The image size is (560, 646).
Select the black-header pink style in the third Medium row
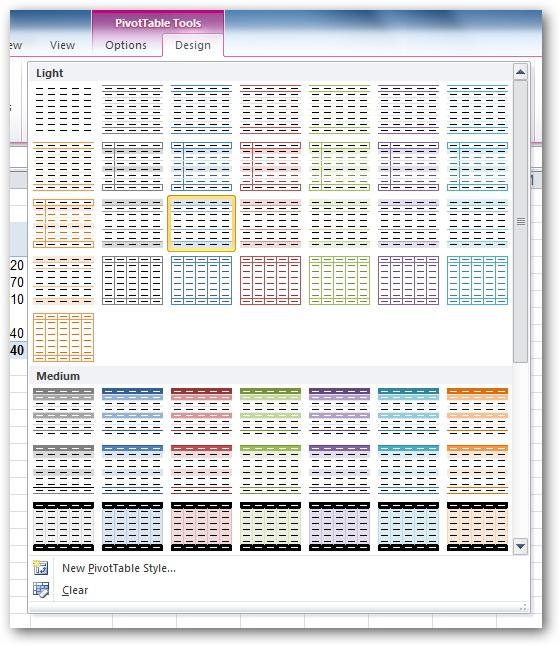point(202,526)
